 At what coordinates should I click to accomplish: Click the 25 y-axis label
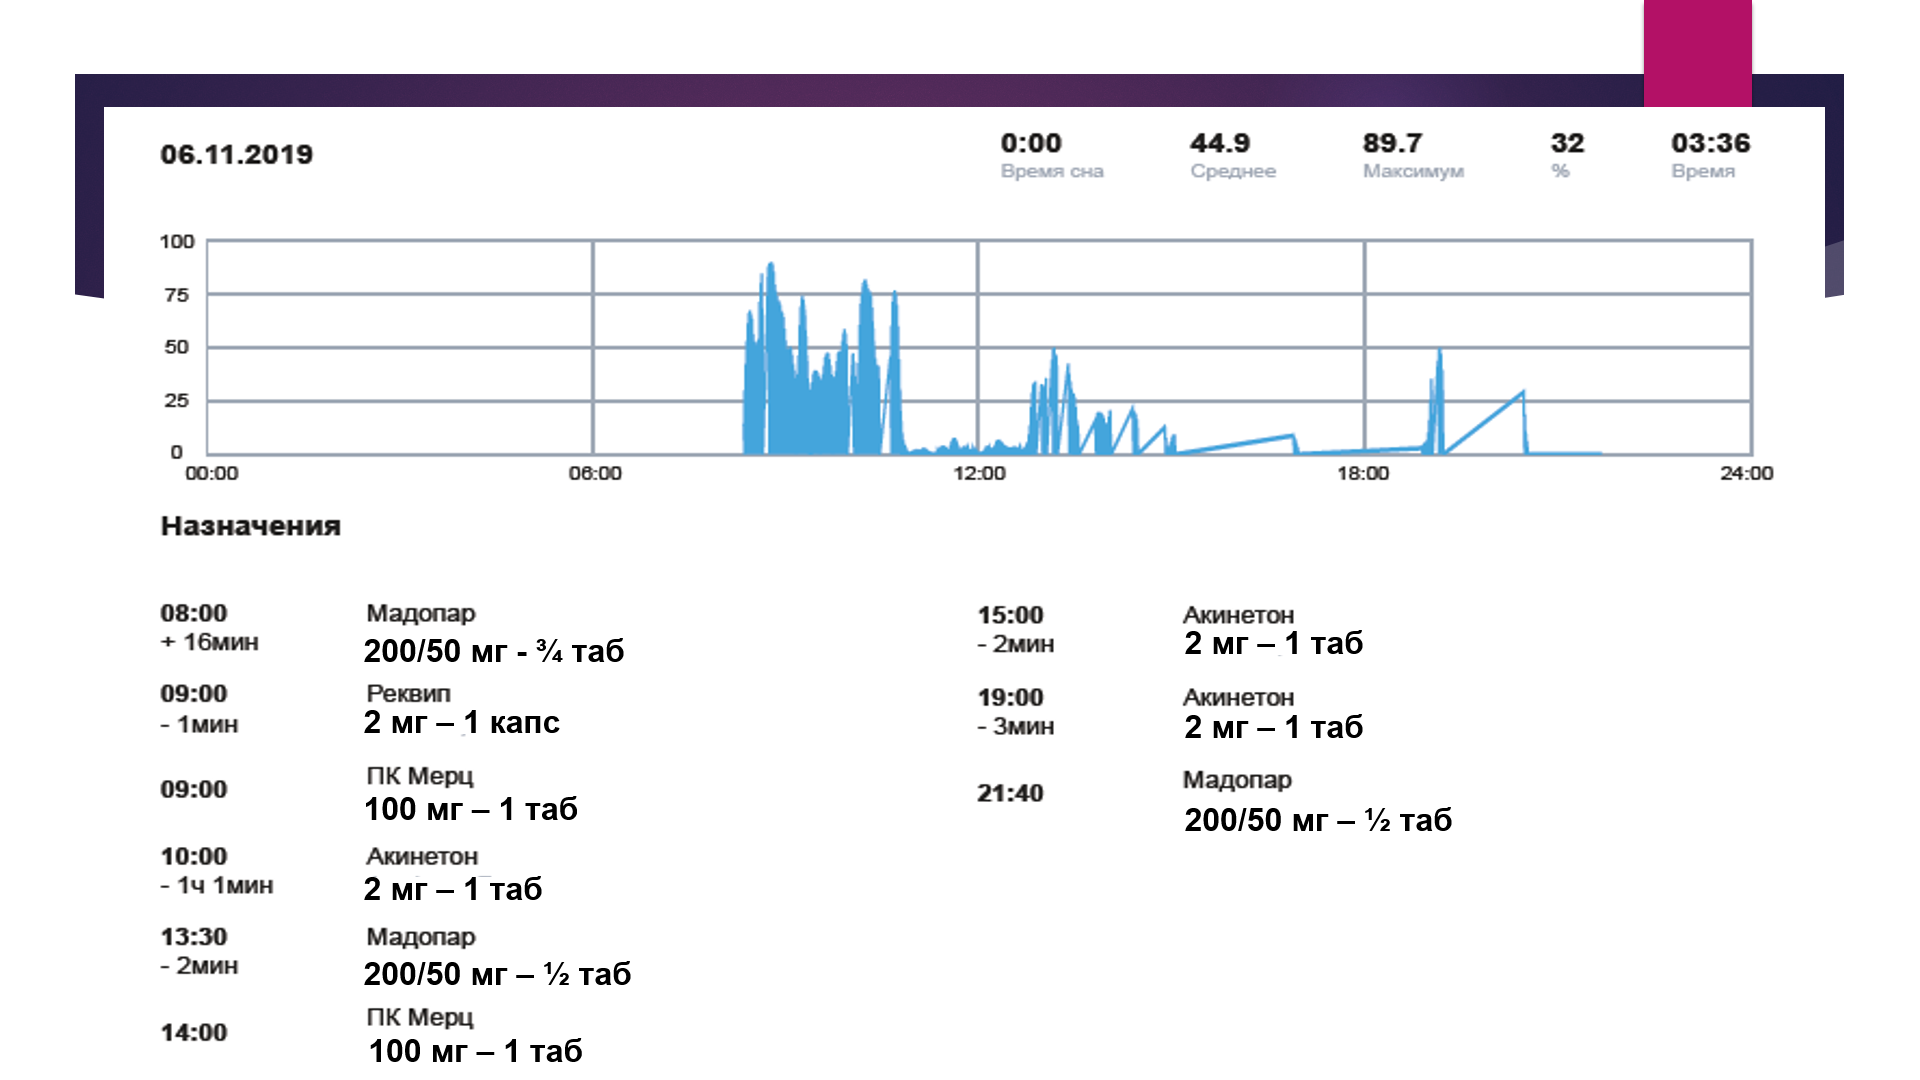coord(176,400)
